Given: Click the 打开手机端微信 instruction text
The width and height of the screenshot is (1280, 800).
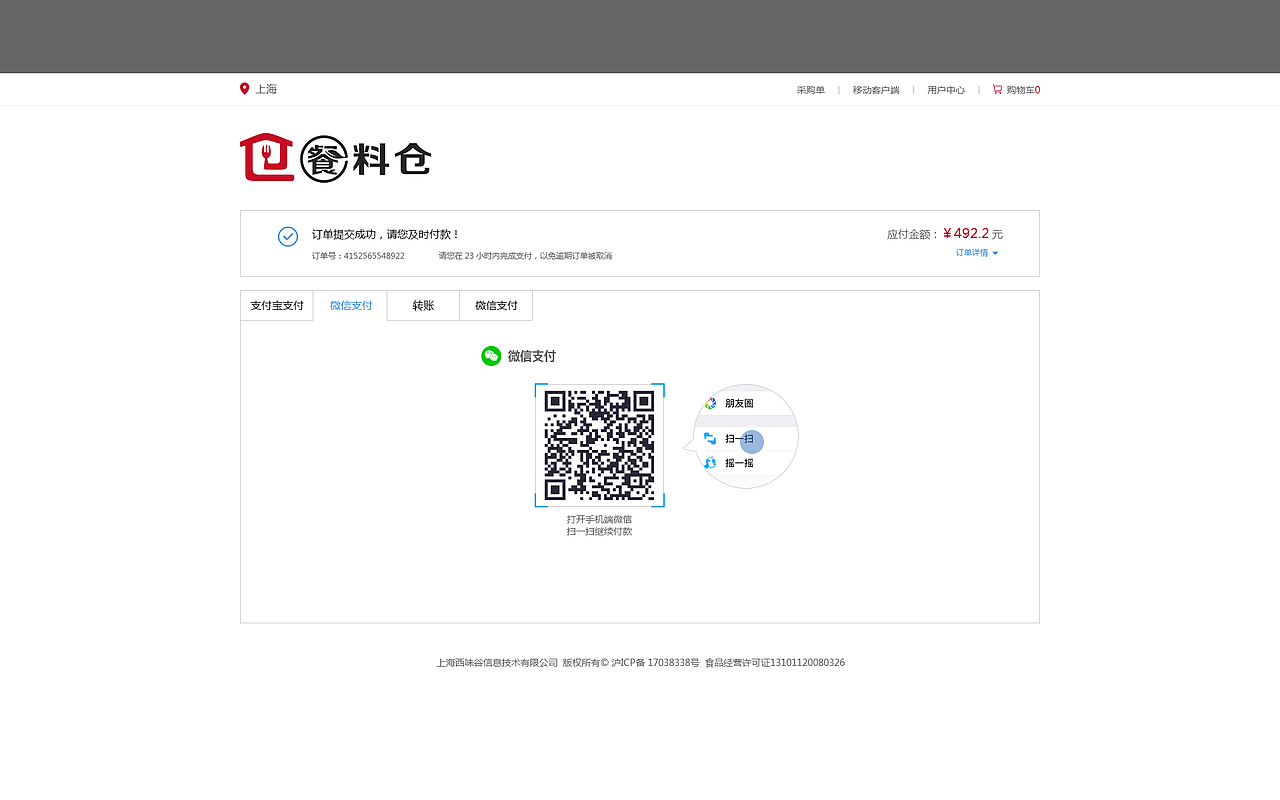Looking at the screenshot, I should [599, 519].
